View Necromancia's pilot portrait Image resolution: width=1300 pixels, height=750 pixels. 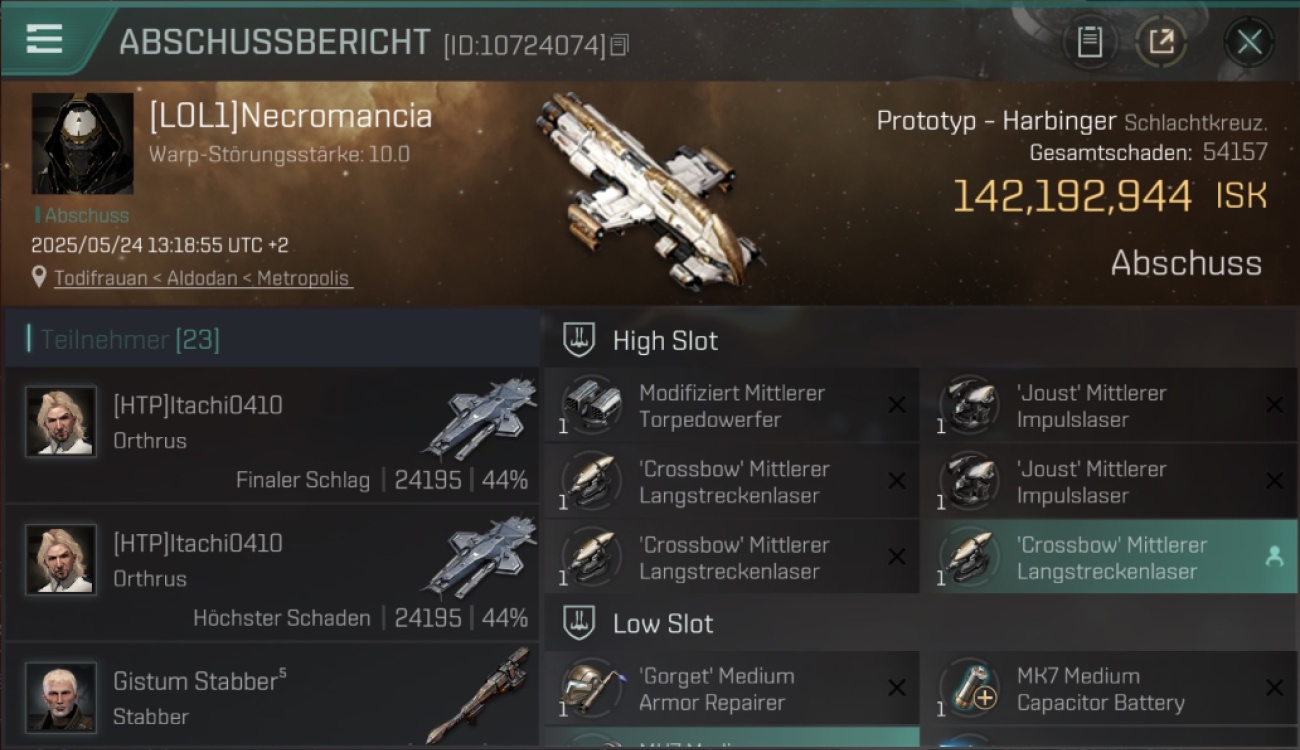tap(82, 144)
